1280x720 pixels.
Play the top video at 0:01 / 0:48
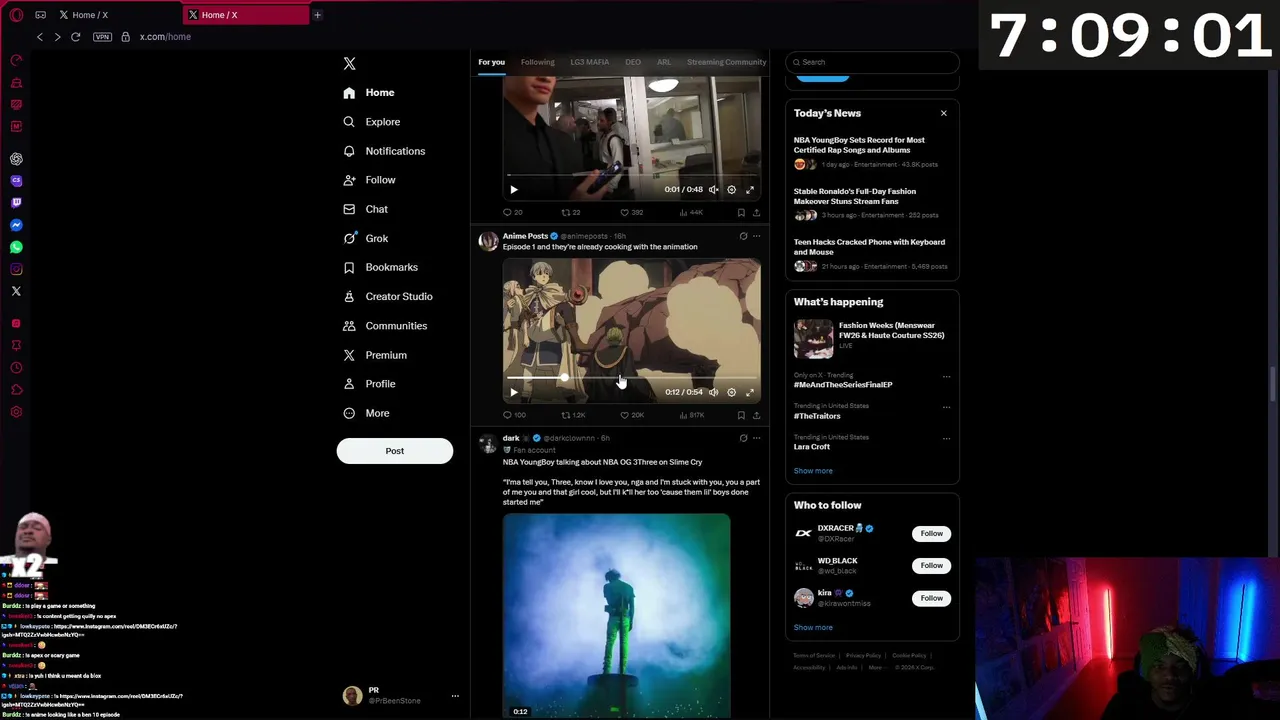(x=514, y=189)
